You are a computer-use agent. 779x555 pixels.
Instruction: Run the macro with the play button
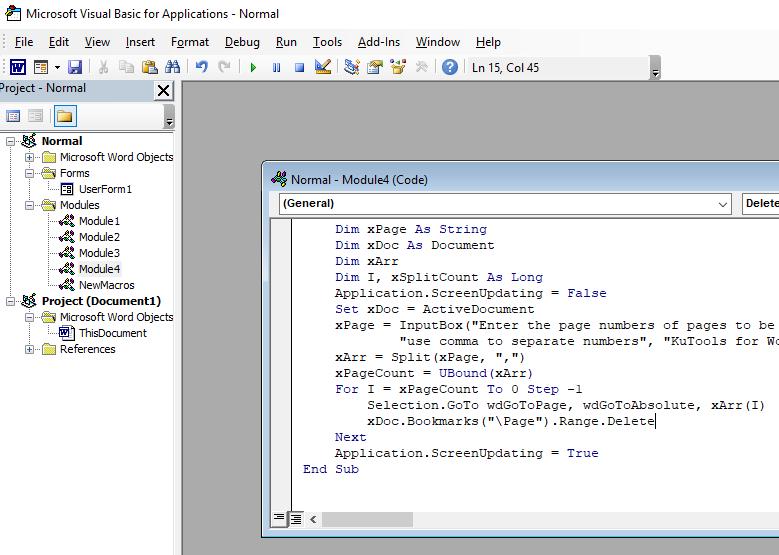(253, 67)
